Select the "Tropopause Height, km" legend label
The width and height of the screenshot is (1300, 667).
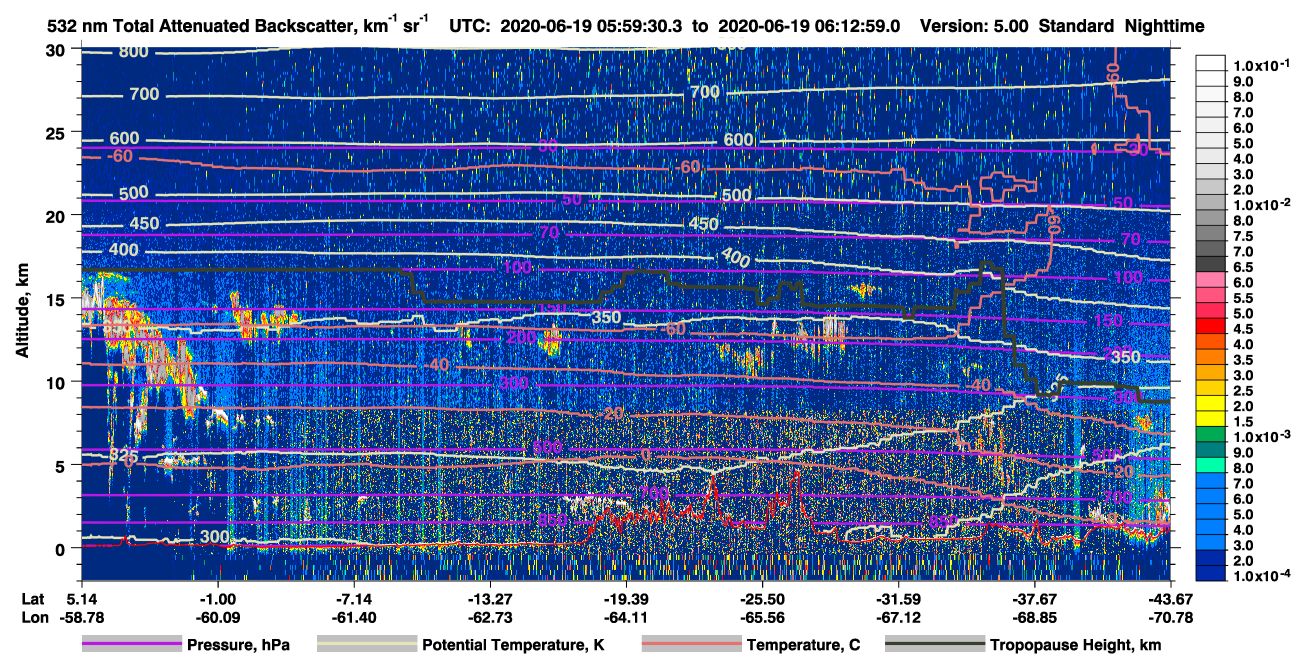[x=1075, y=645]
